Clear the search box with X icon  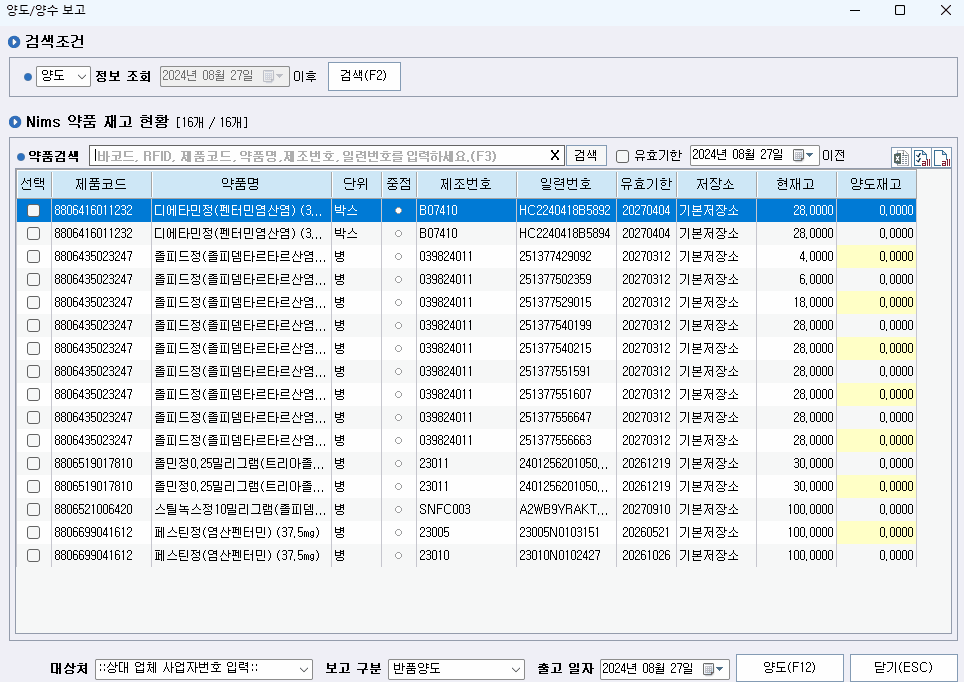[x=555, y=155]
